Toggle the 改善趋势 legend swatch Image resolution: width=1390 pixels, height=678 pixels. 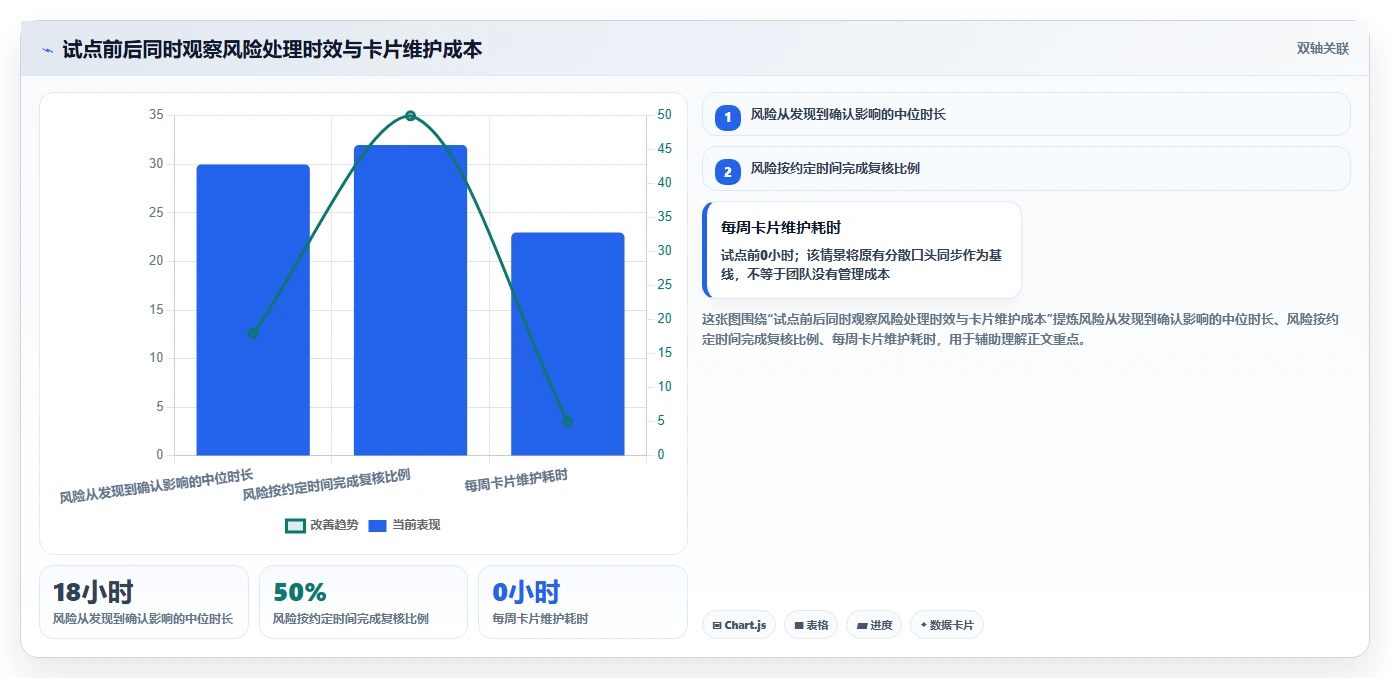296,525
